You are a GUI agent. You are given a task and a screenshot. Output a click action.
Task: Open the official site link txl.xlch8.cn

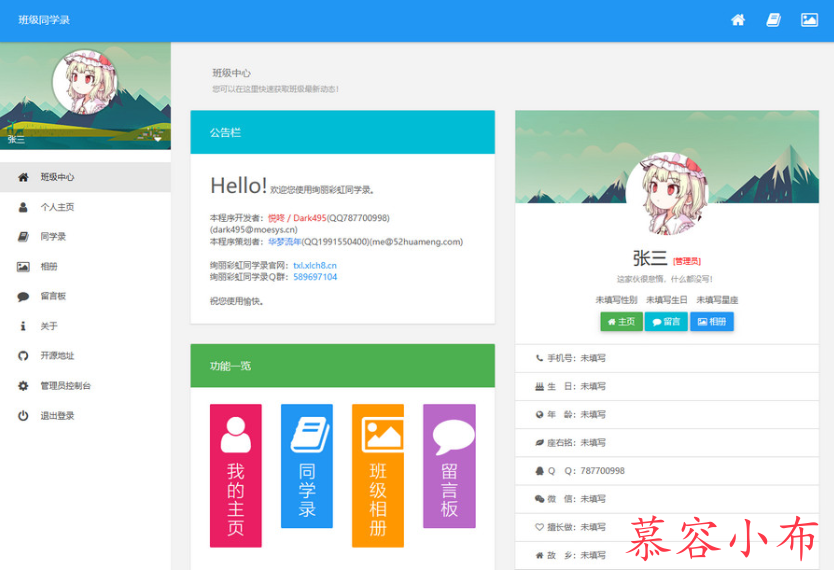coord(315,265)
